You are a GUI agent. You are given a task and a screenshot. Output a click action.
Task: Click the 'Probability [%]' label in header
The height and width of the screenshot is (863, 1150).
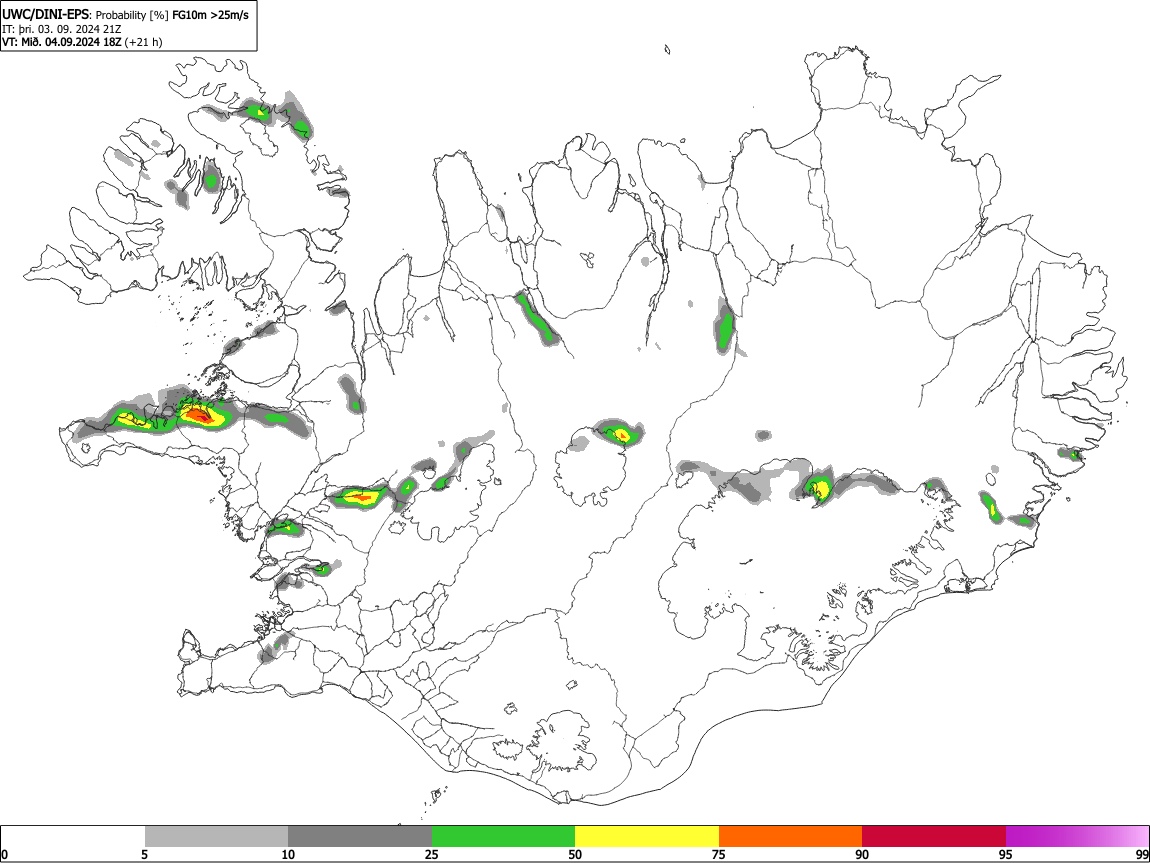pyautogui.click(x=132, y=15)
